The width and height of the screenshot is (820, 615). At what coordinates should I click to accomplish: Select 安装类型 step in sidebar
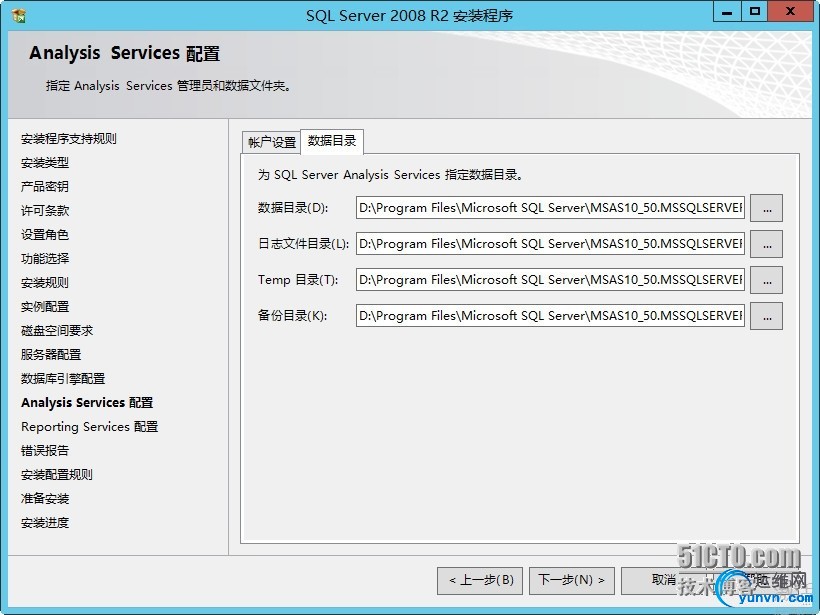coord(45,163)
